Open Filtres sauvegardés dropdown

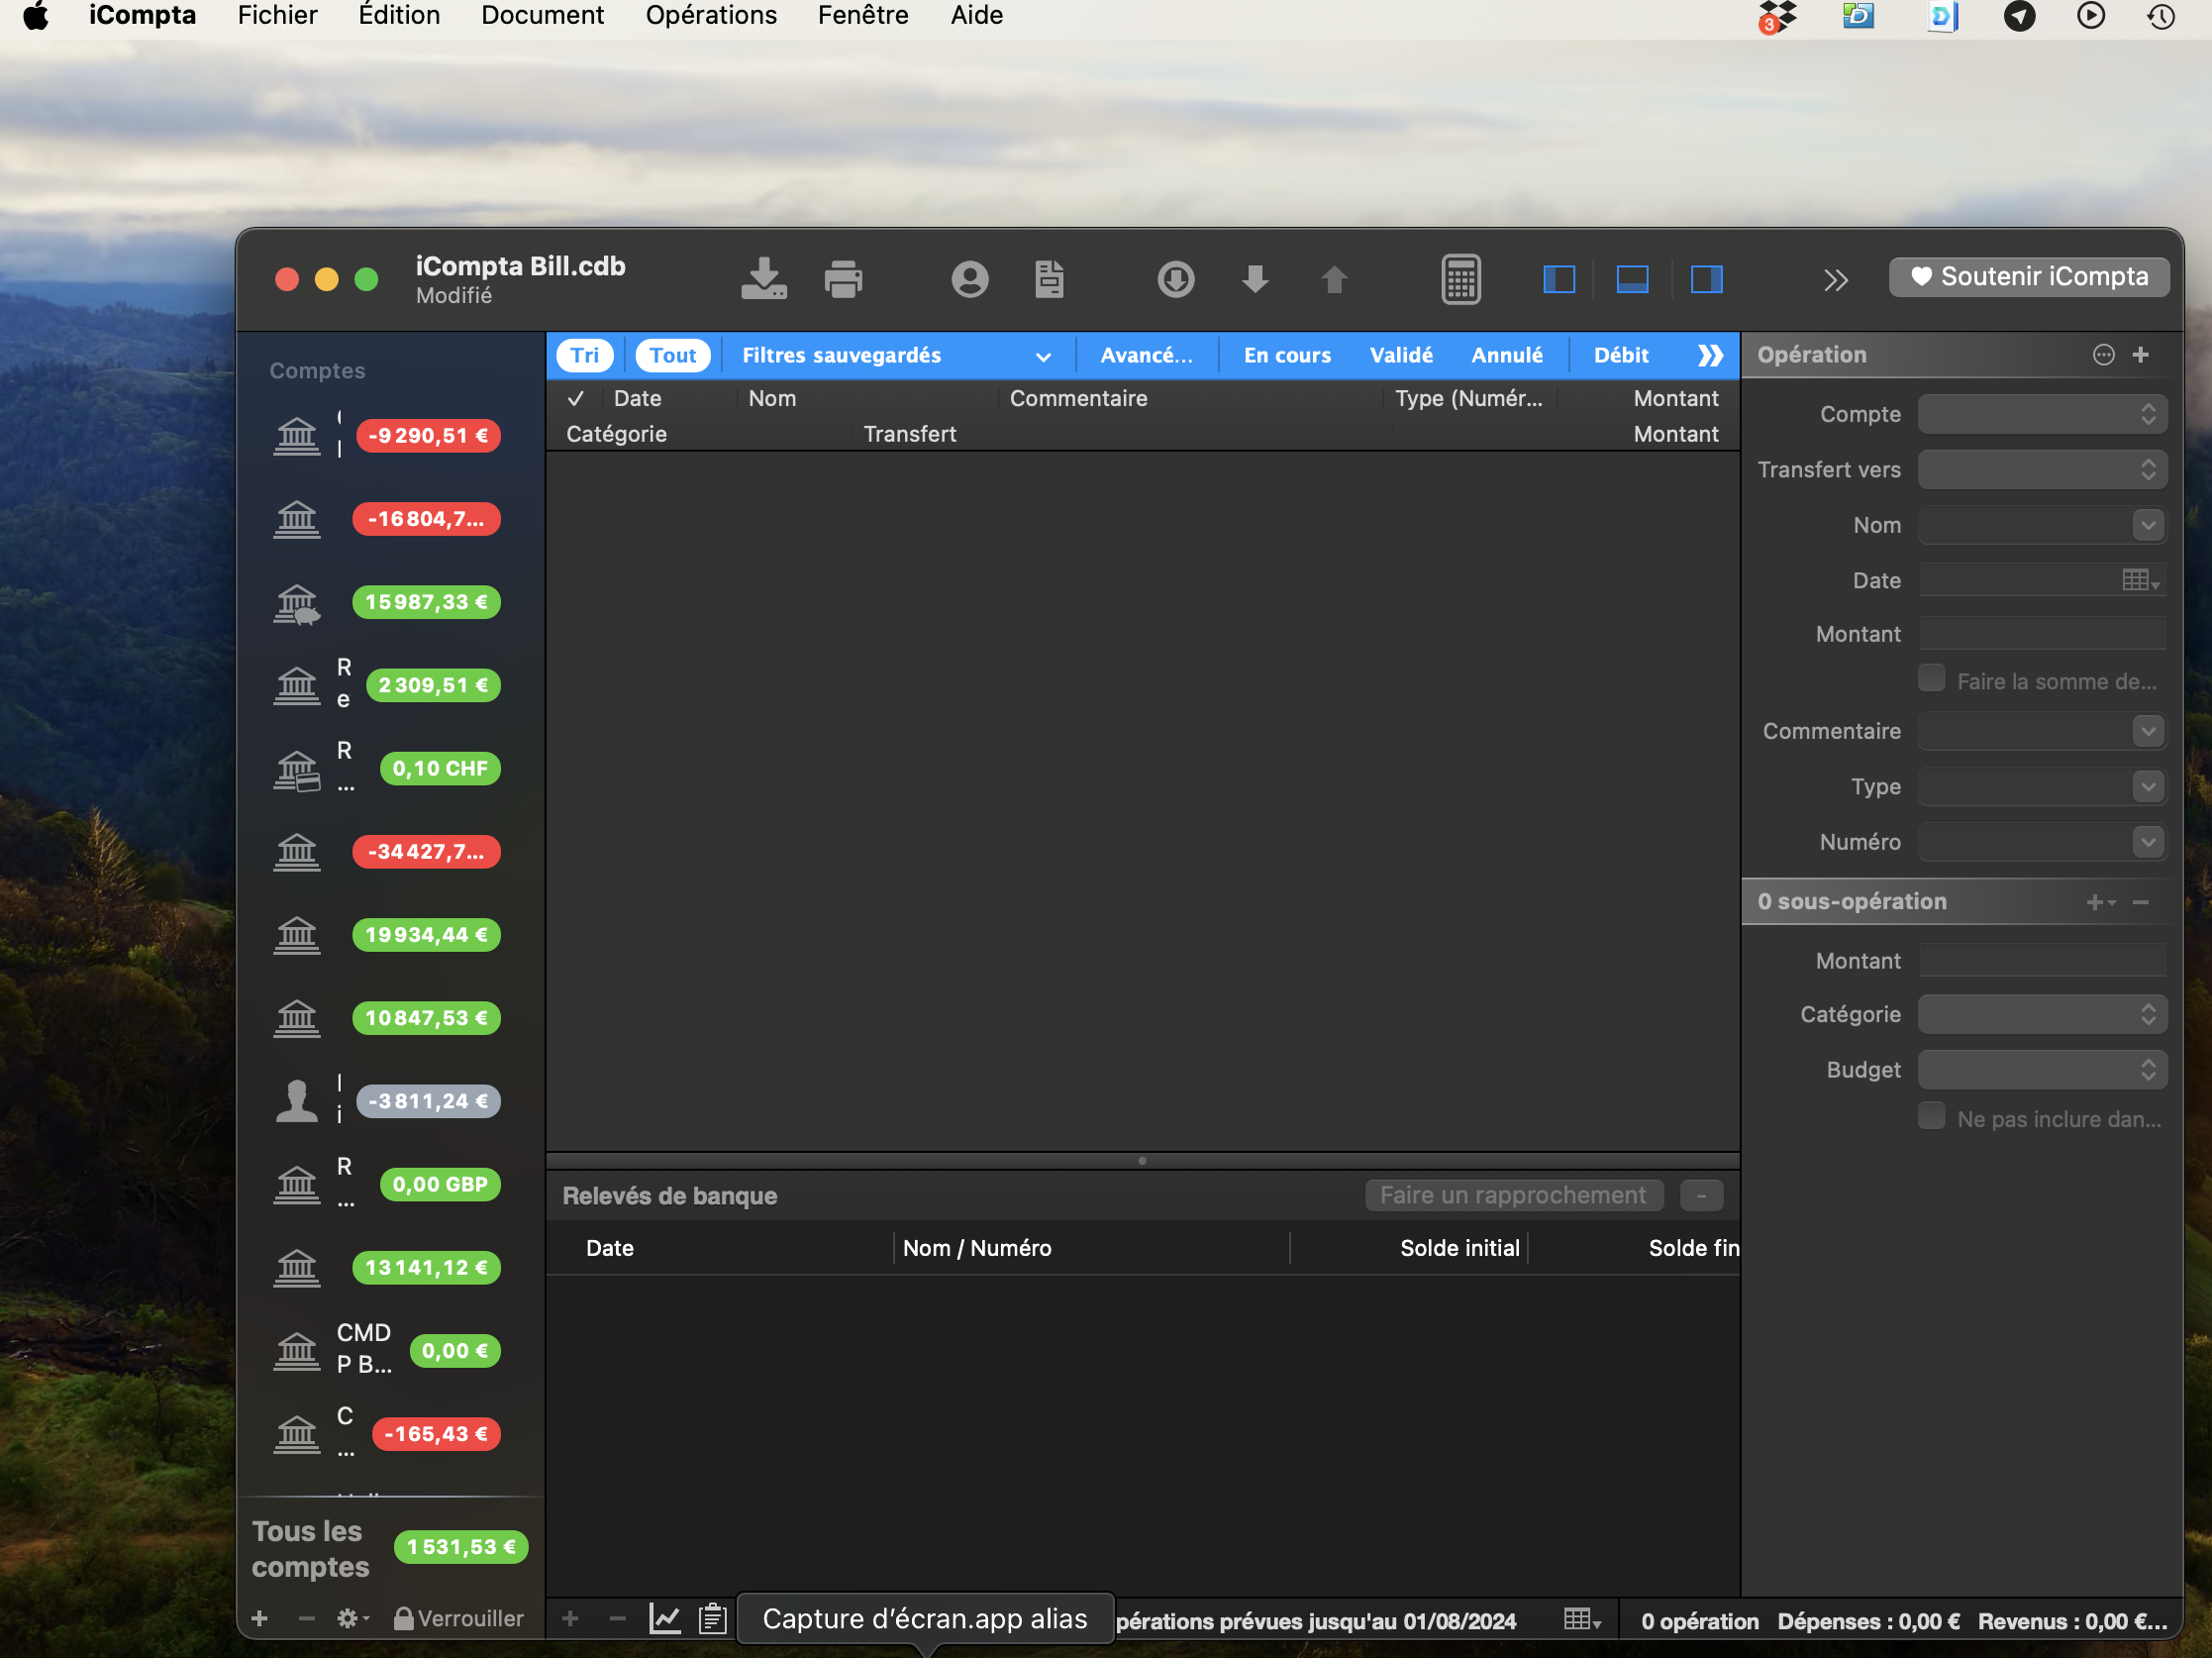pyautogui.click(x=896, y=355)
